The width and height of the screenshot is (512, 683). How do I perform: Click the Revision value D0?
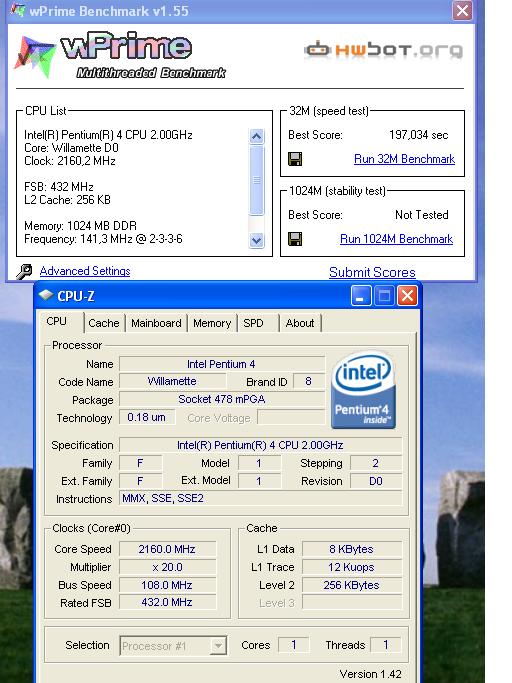pyautogui.click(x=376, y=481)
